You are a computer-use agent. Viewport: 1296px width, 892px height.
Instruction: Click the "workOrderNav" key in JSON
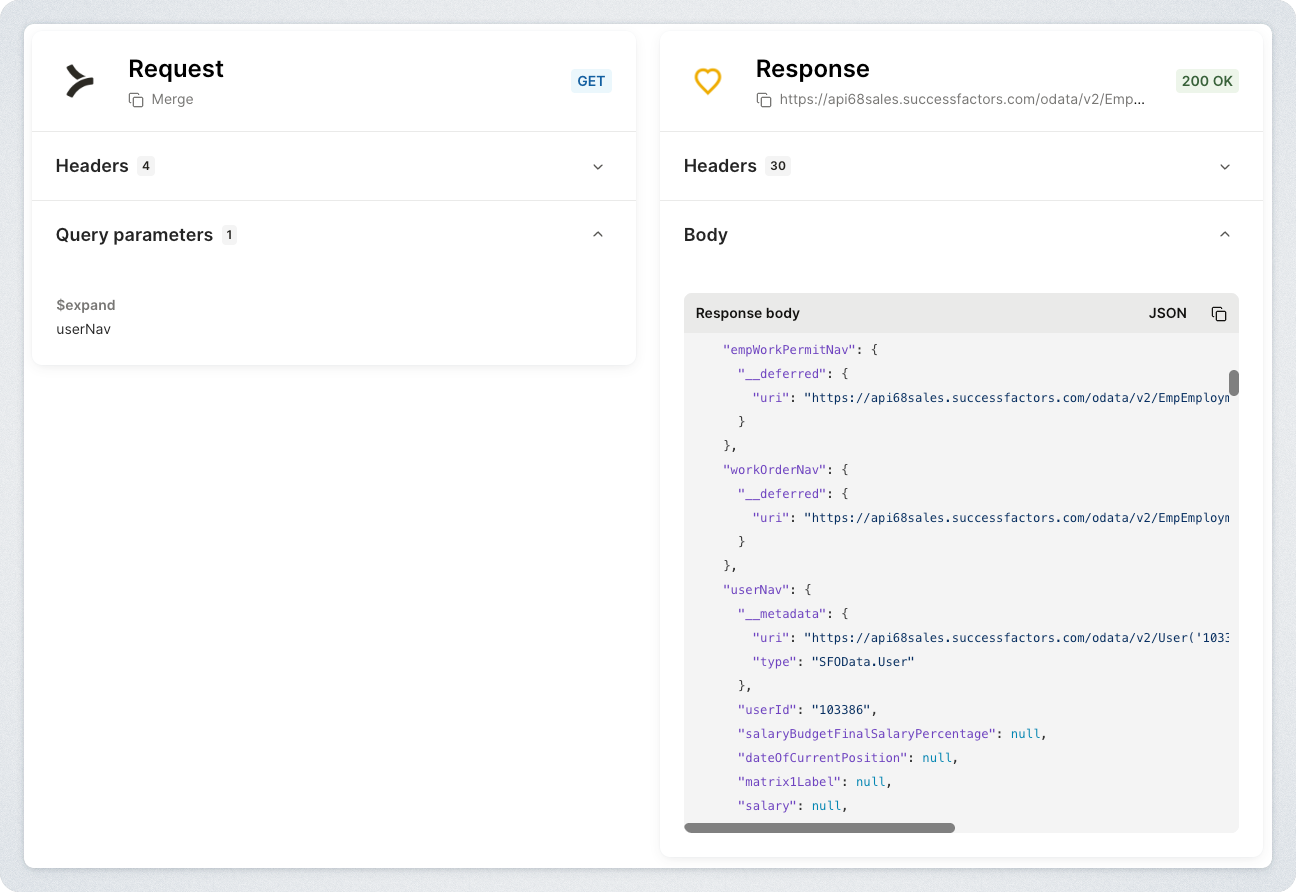[x=774, y=470]
